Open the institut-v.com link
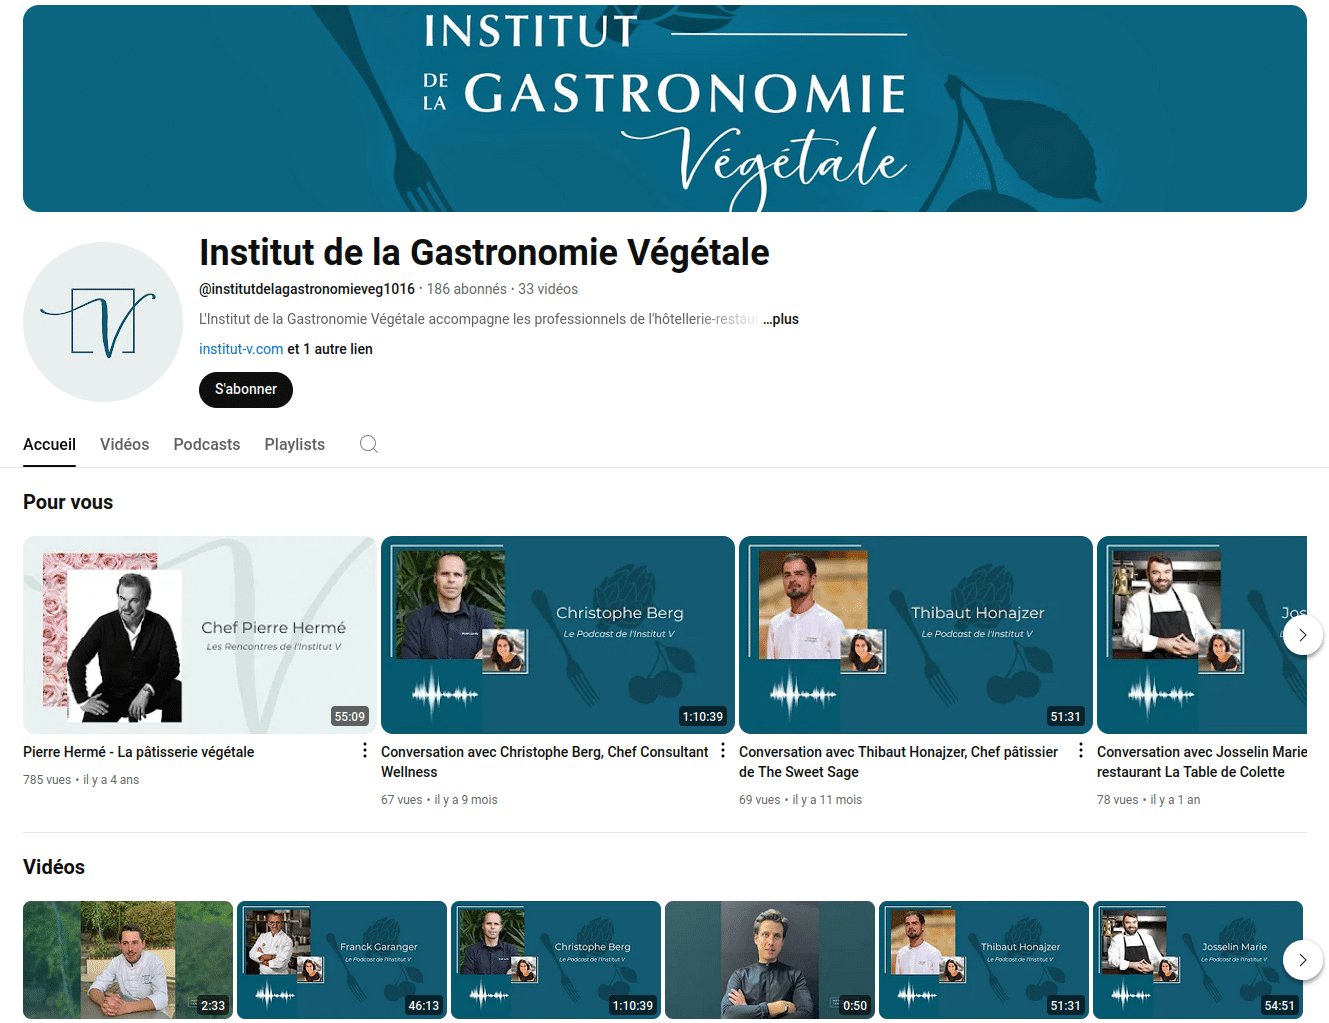 (x=241, y=349)
